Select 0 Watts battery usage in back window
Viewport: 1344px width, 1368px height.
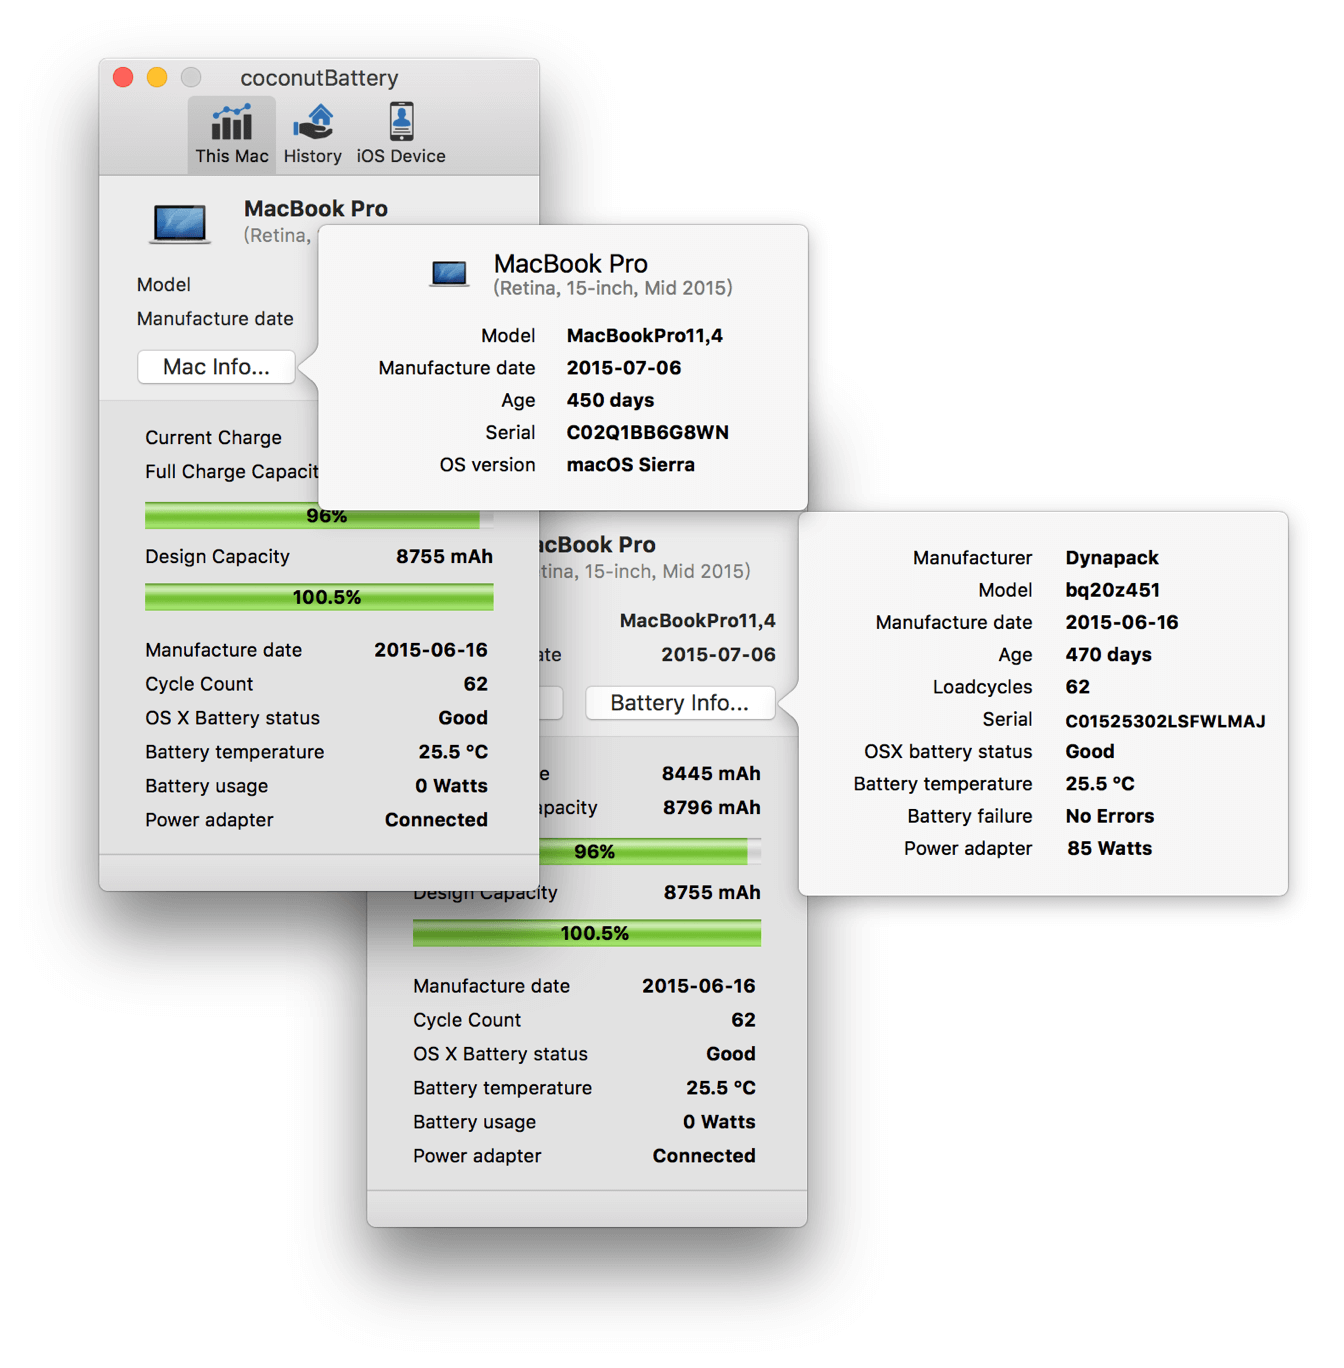[719, 1122]
